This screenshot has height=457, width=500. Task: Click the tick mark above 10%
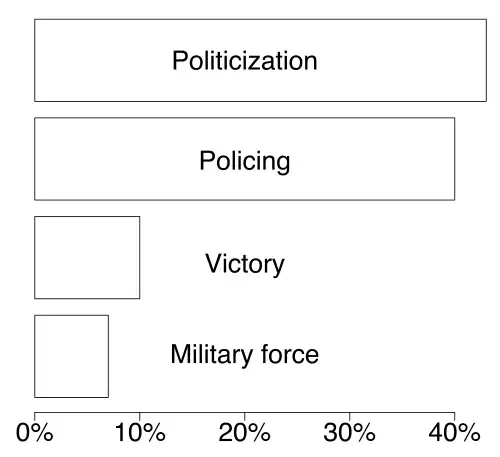[140, 416]
